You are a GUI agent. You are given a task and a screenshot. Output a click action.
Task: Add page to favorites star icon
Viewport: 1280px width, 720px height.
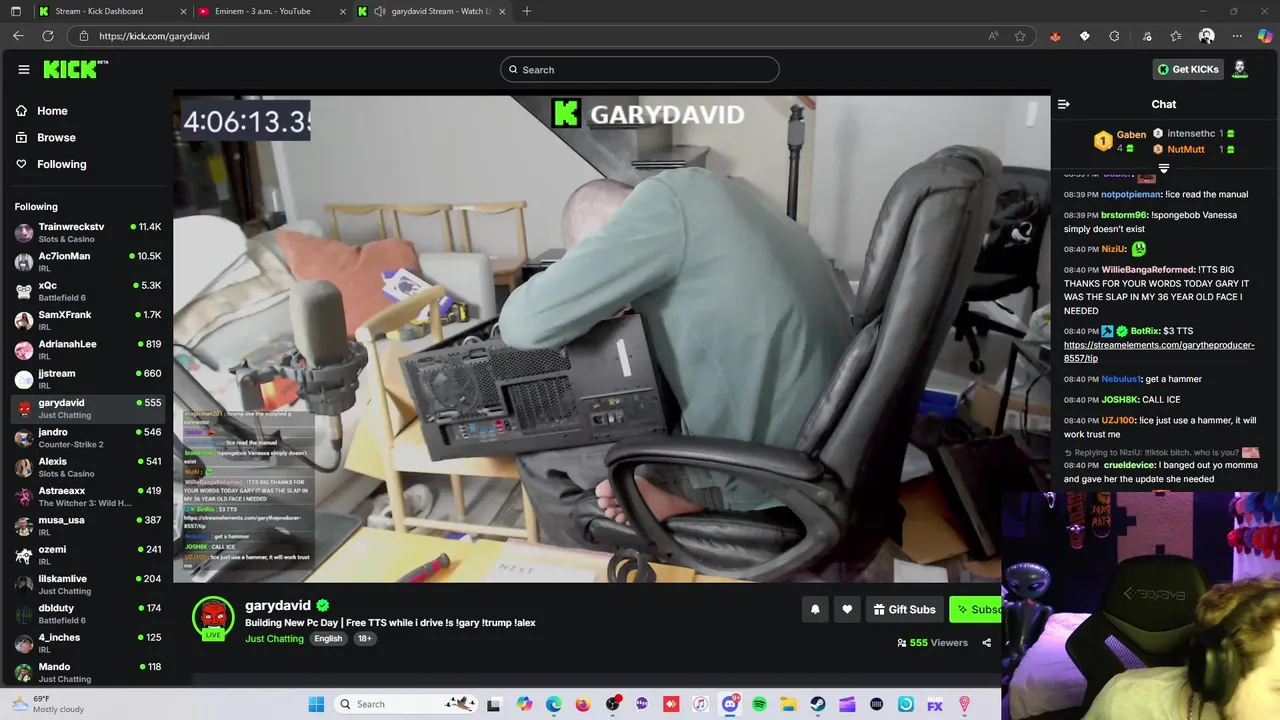pos(1020,36)
